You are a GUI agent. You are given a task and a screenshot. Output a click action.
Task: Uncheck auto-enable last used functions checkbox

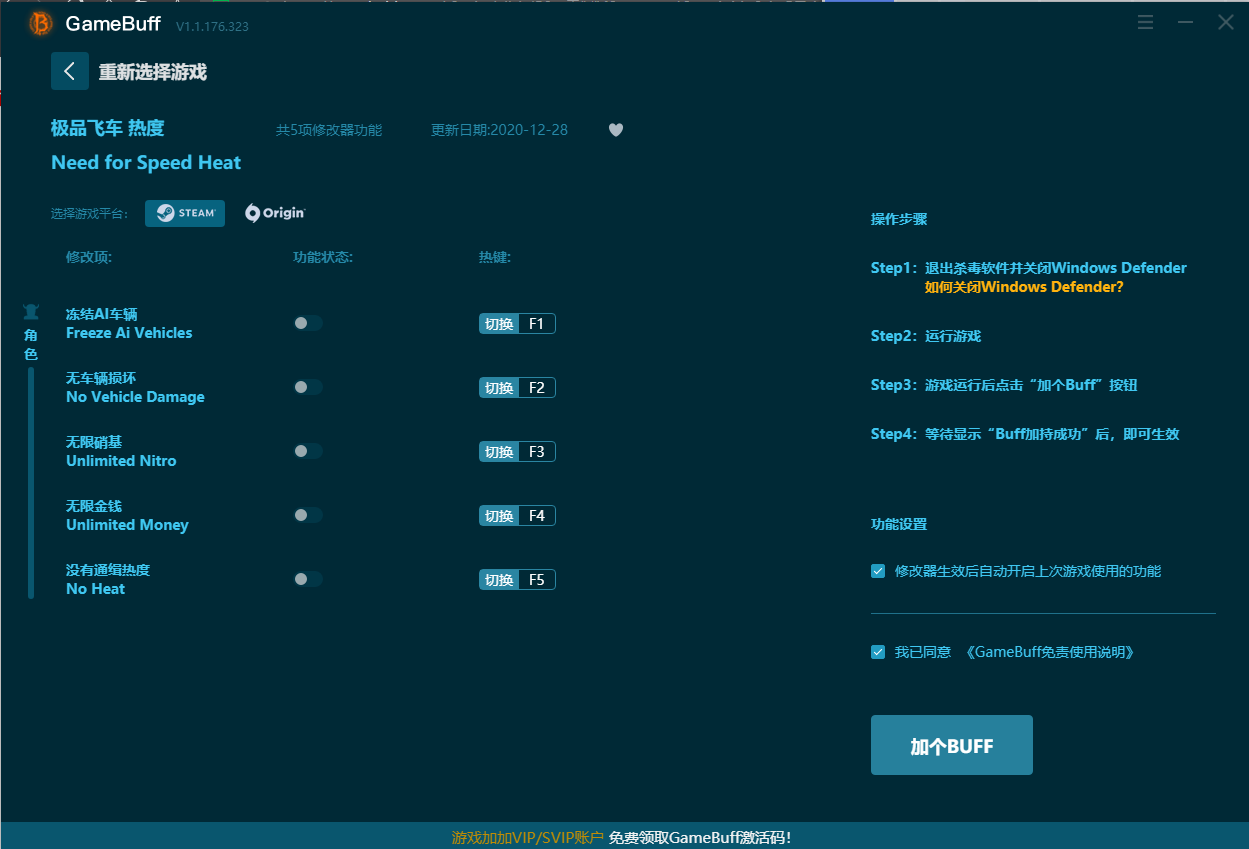pos(878,571)
